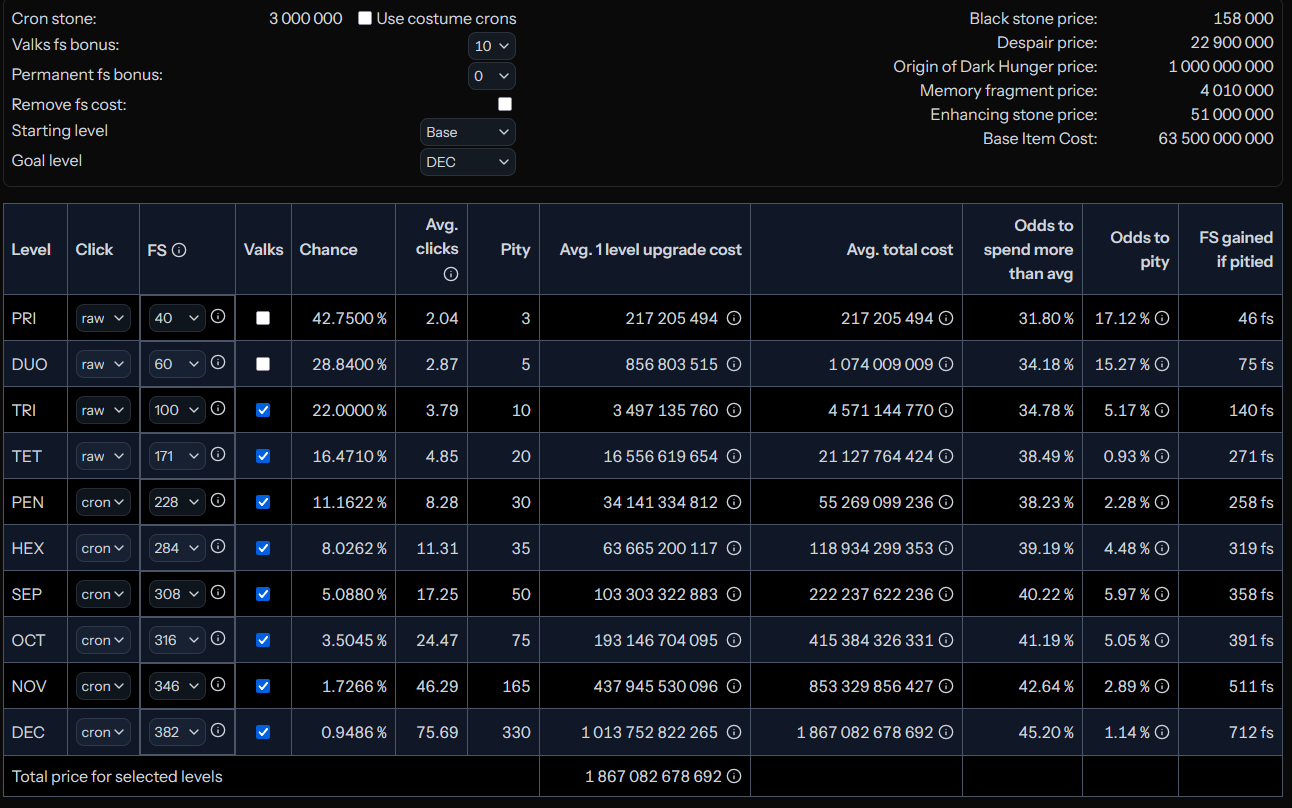Click info icon under Avg. clicks header
1292x808 pixels.
pyautogui.click(x=450, y=274)
